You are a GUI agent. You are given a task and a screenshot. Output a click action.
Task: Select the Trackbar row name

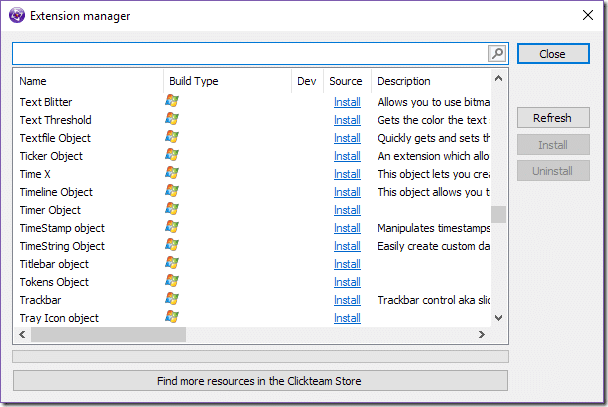40,300
